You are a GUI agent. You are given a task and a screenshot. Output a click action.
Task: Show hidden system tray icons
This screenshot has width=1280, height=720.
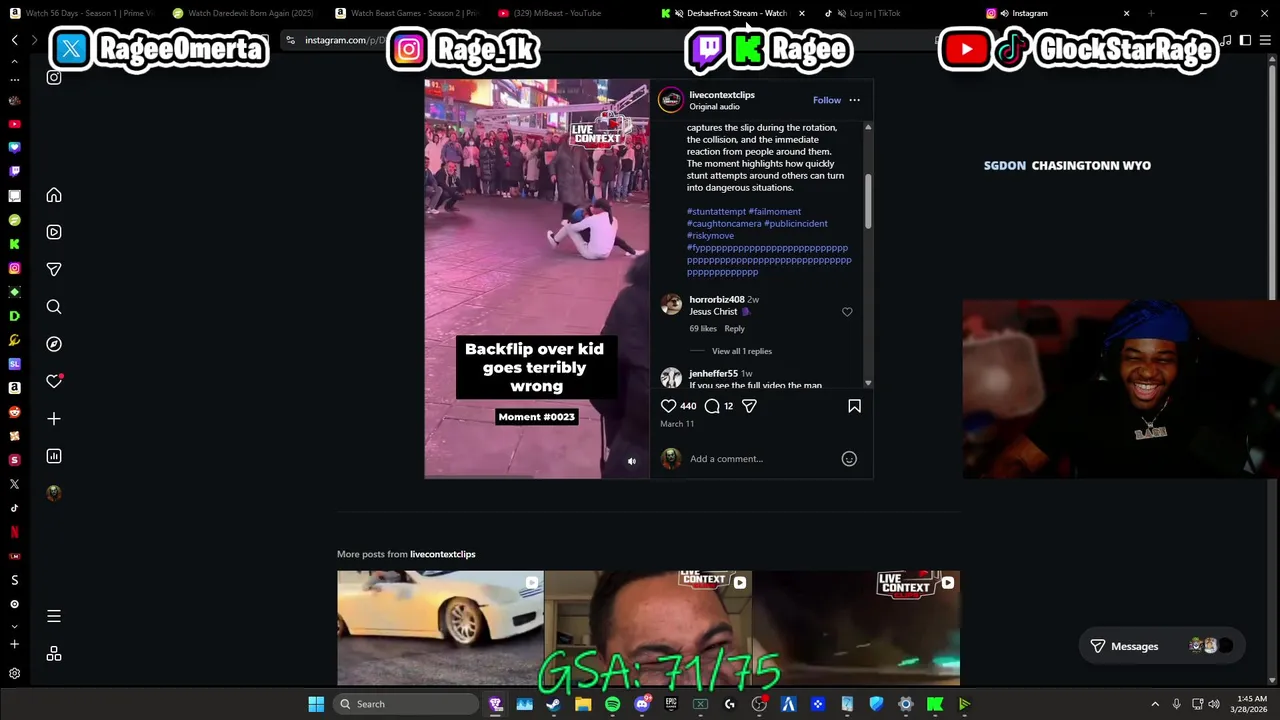tap(1155, 704)
